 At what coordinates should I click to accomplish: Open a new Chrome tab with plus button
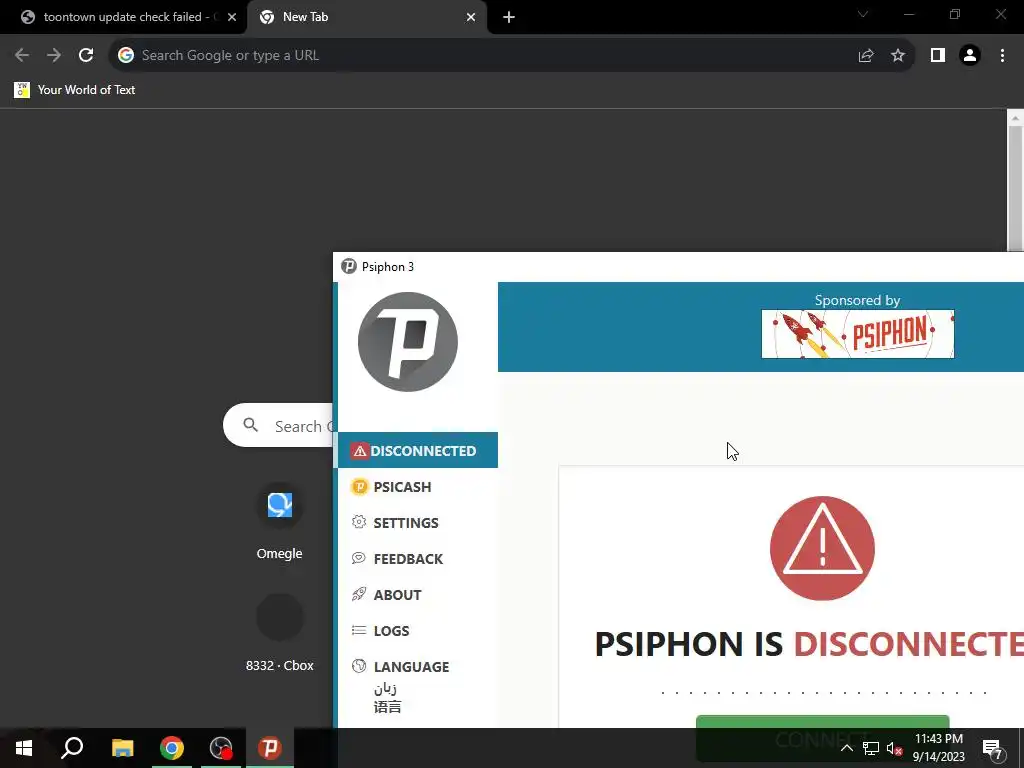tap(509, 18)
